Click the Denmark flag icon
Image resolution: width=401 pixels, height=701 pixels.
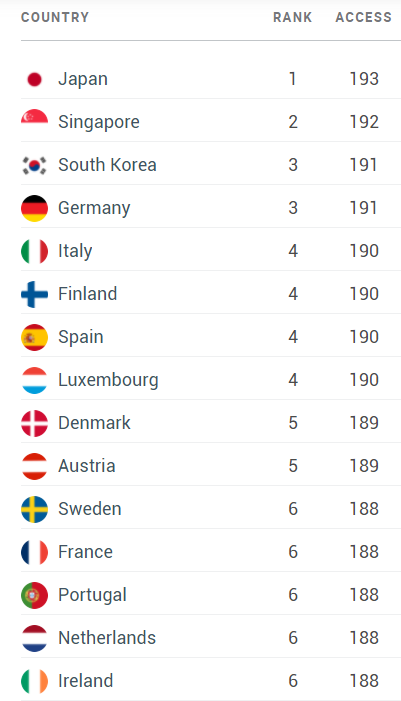[x=34, y=423]
